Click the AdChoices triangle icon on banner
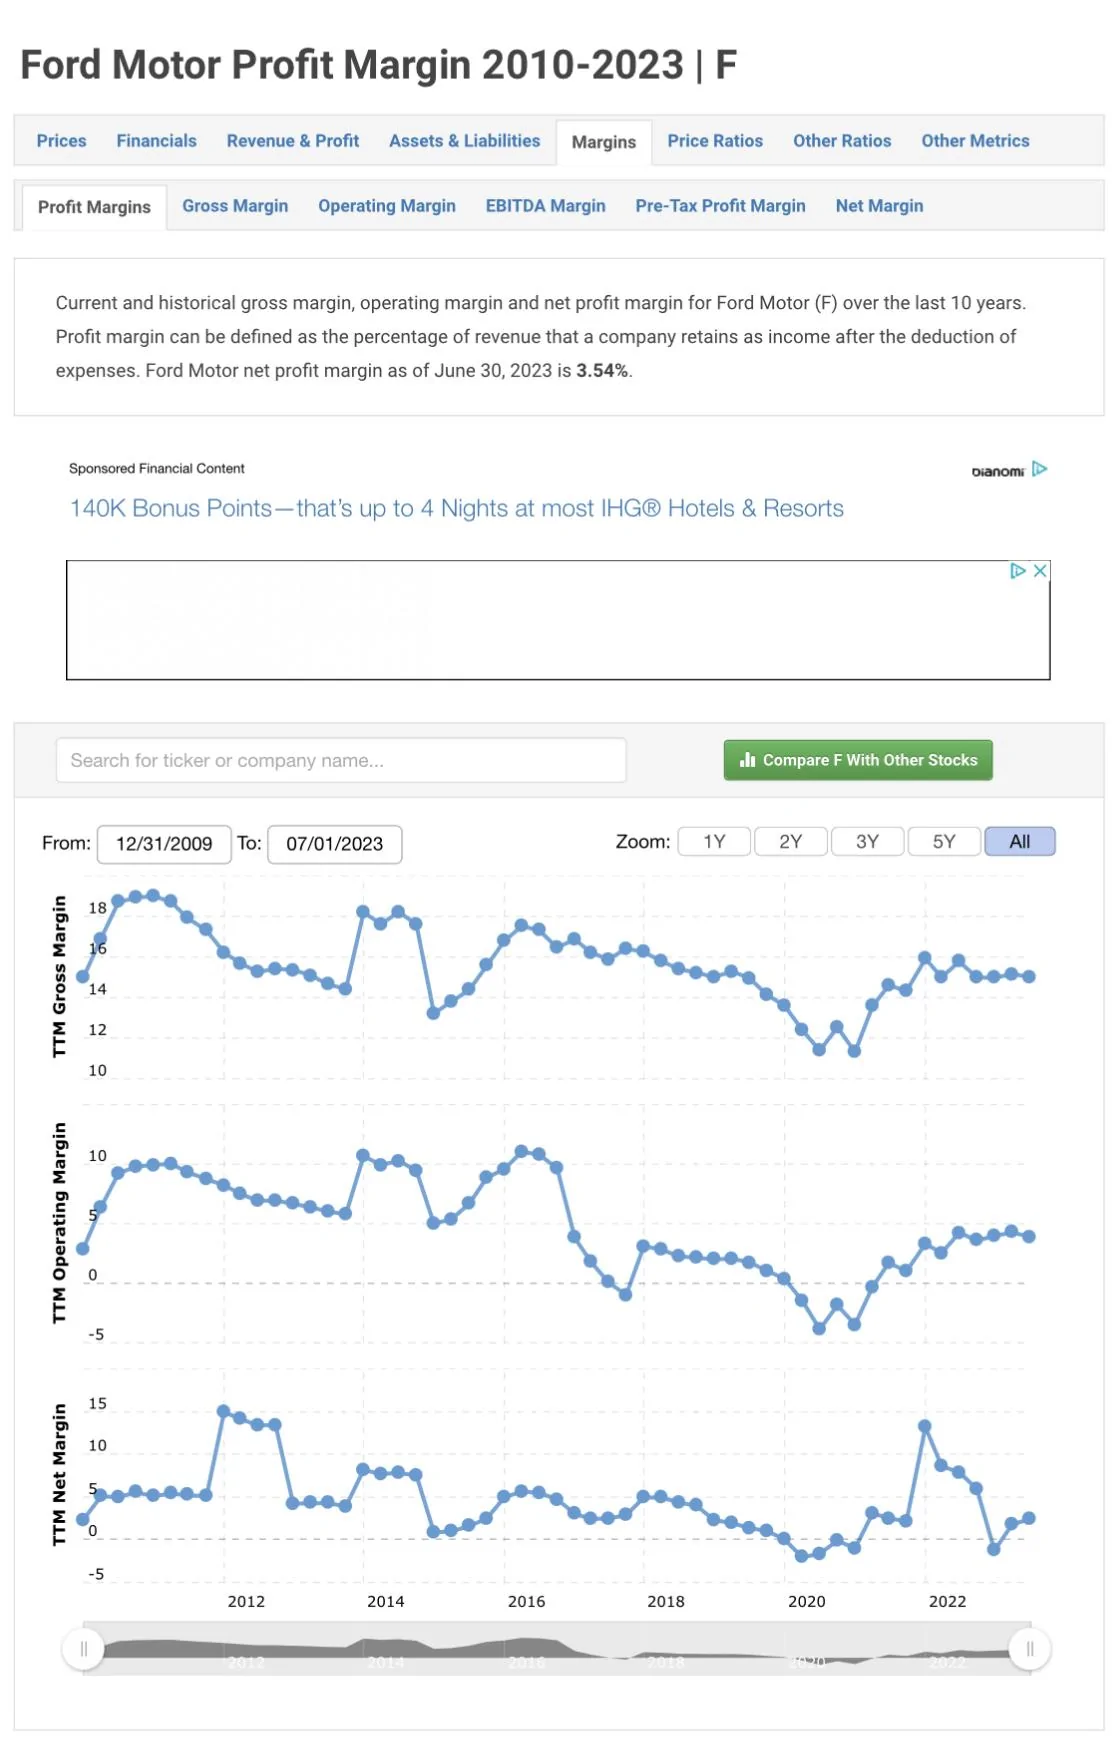 point(1018,571)
